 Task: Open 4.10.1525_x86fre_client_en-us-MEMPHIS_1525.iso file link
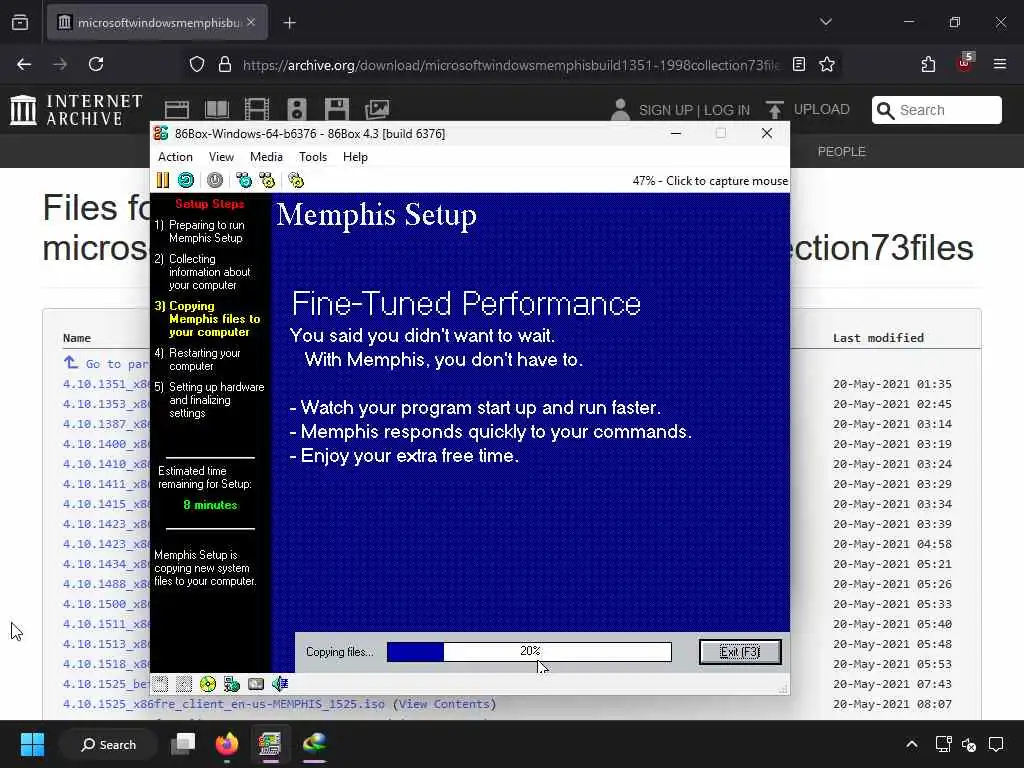click(224, 704)
